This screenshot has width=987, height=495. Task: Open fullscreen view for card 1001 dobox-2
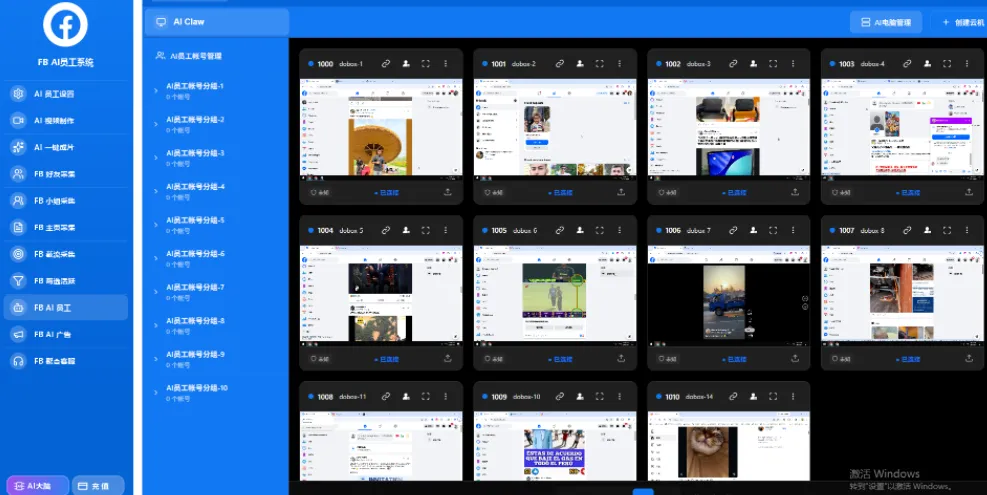[x=599, y=64]
